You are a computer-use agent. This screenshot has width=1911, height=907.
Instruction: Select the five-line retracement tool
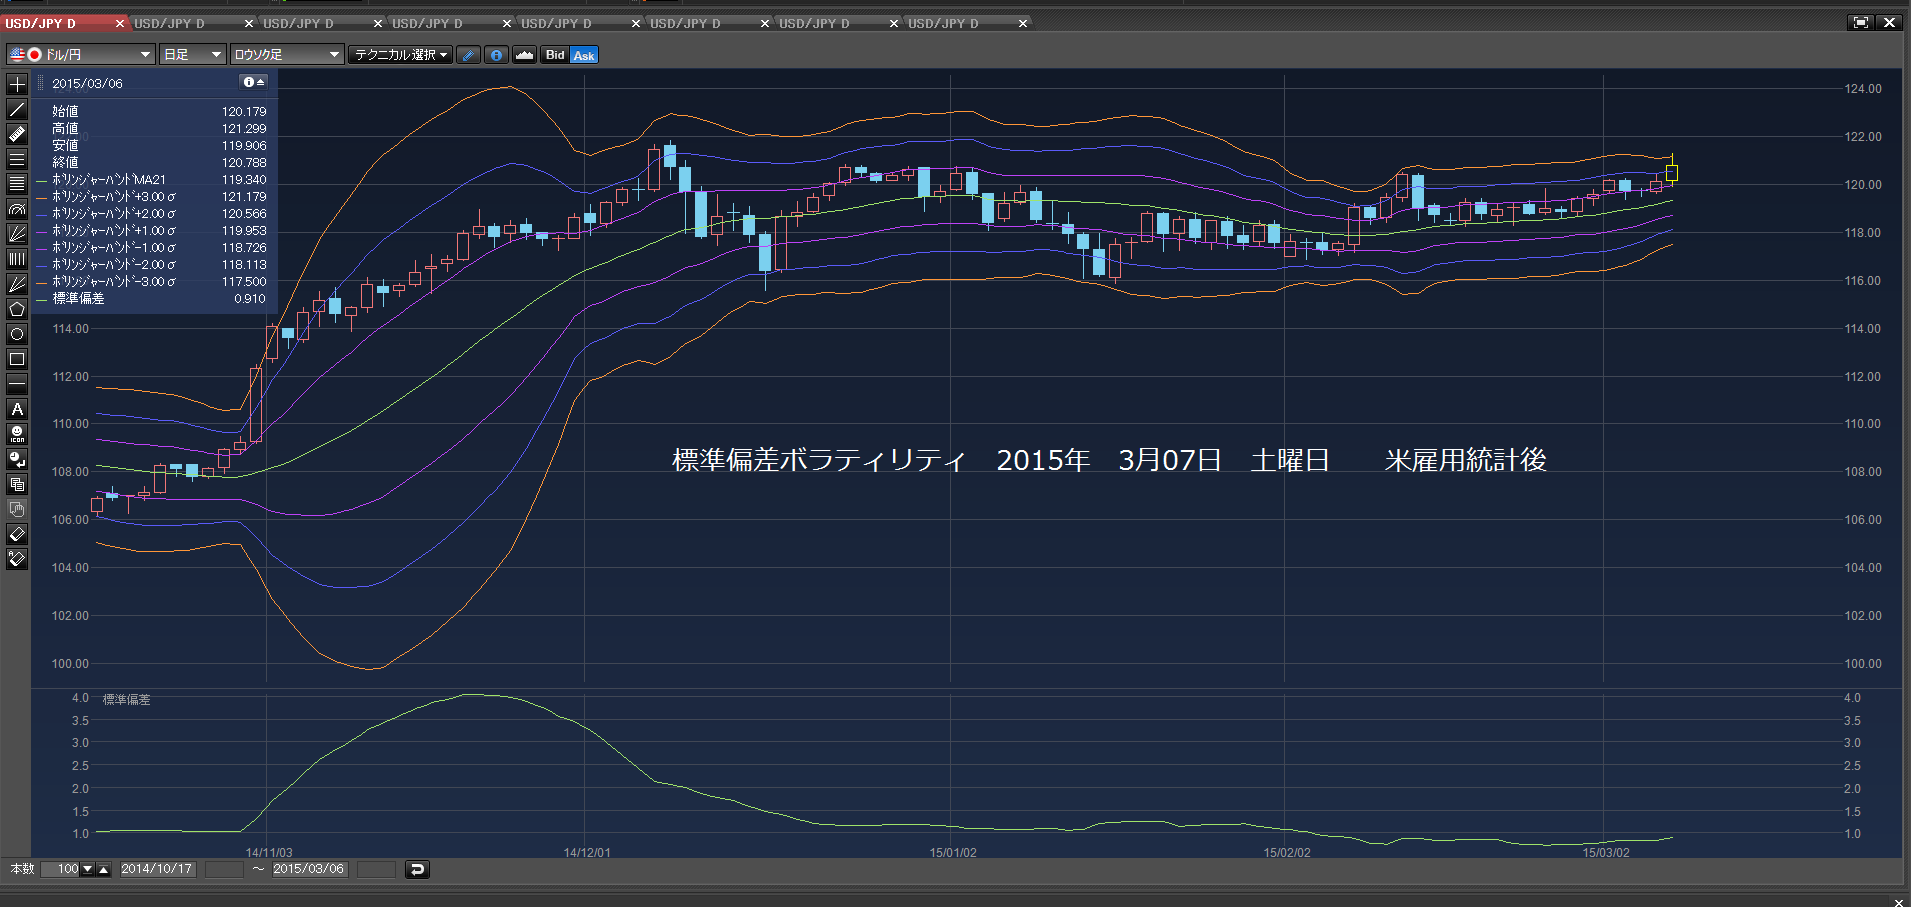17,184
